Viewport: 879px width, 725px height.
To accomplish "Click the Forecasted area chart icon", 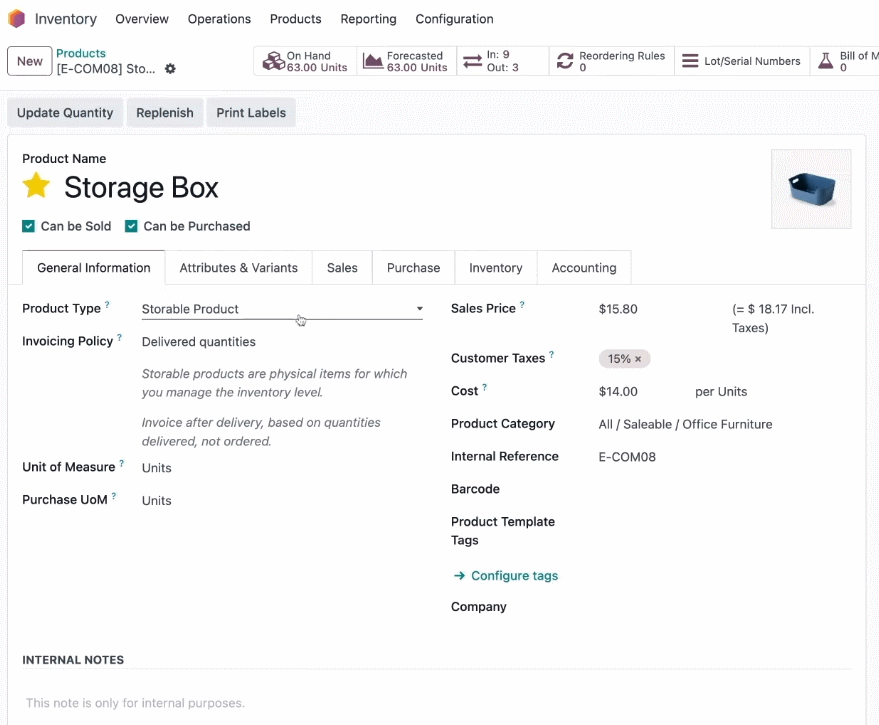I will pyautogui.click(x=373, y=61).
